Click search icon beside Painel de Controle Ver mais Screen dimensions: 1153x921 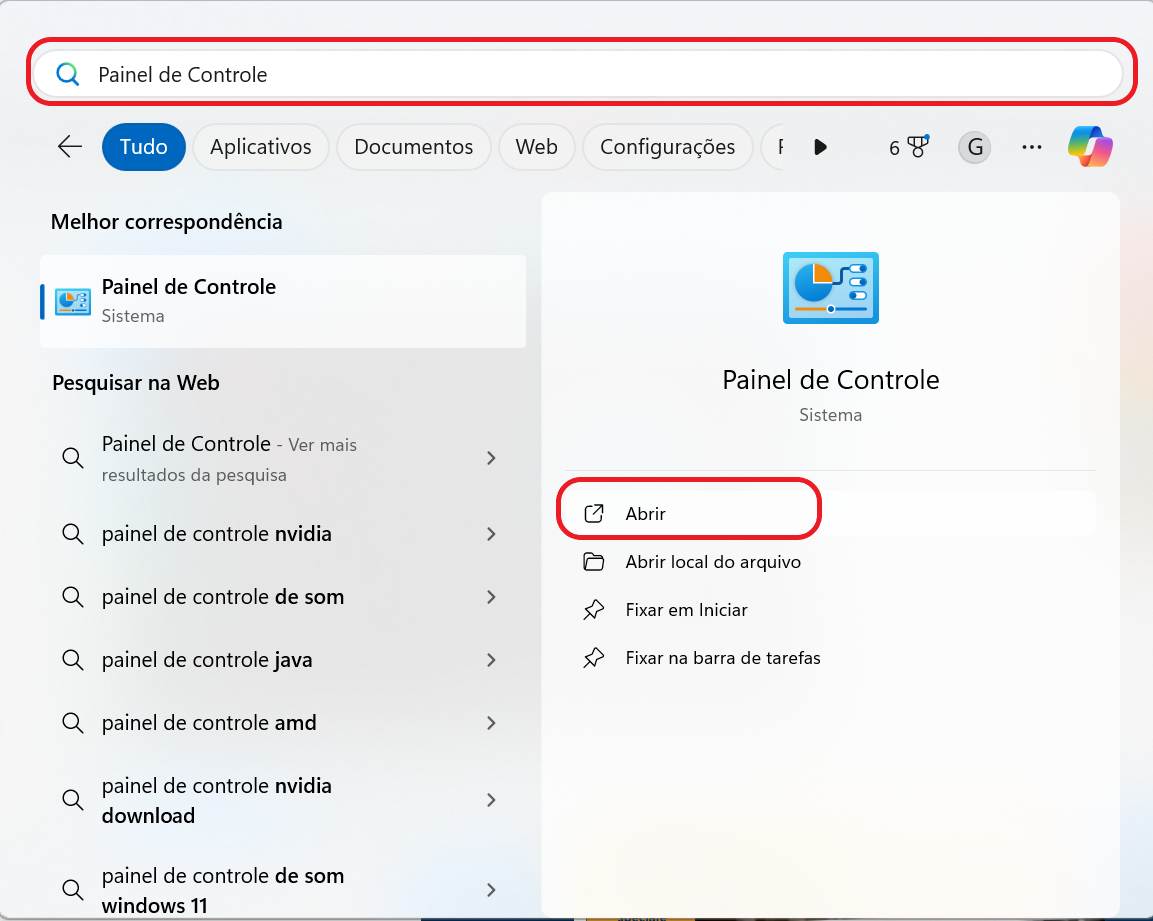coord(72,458)
